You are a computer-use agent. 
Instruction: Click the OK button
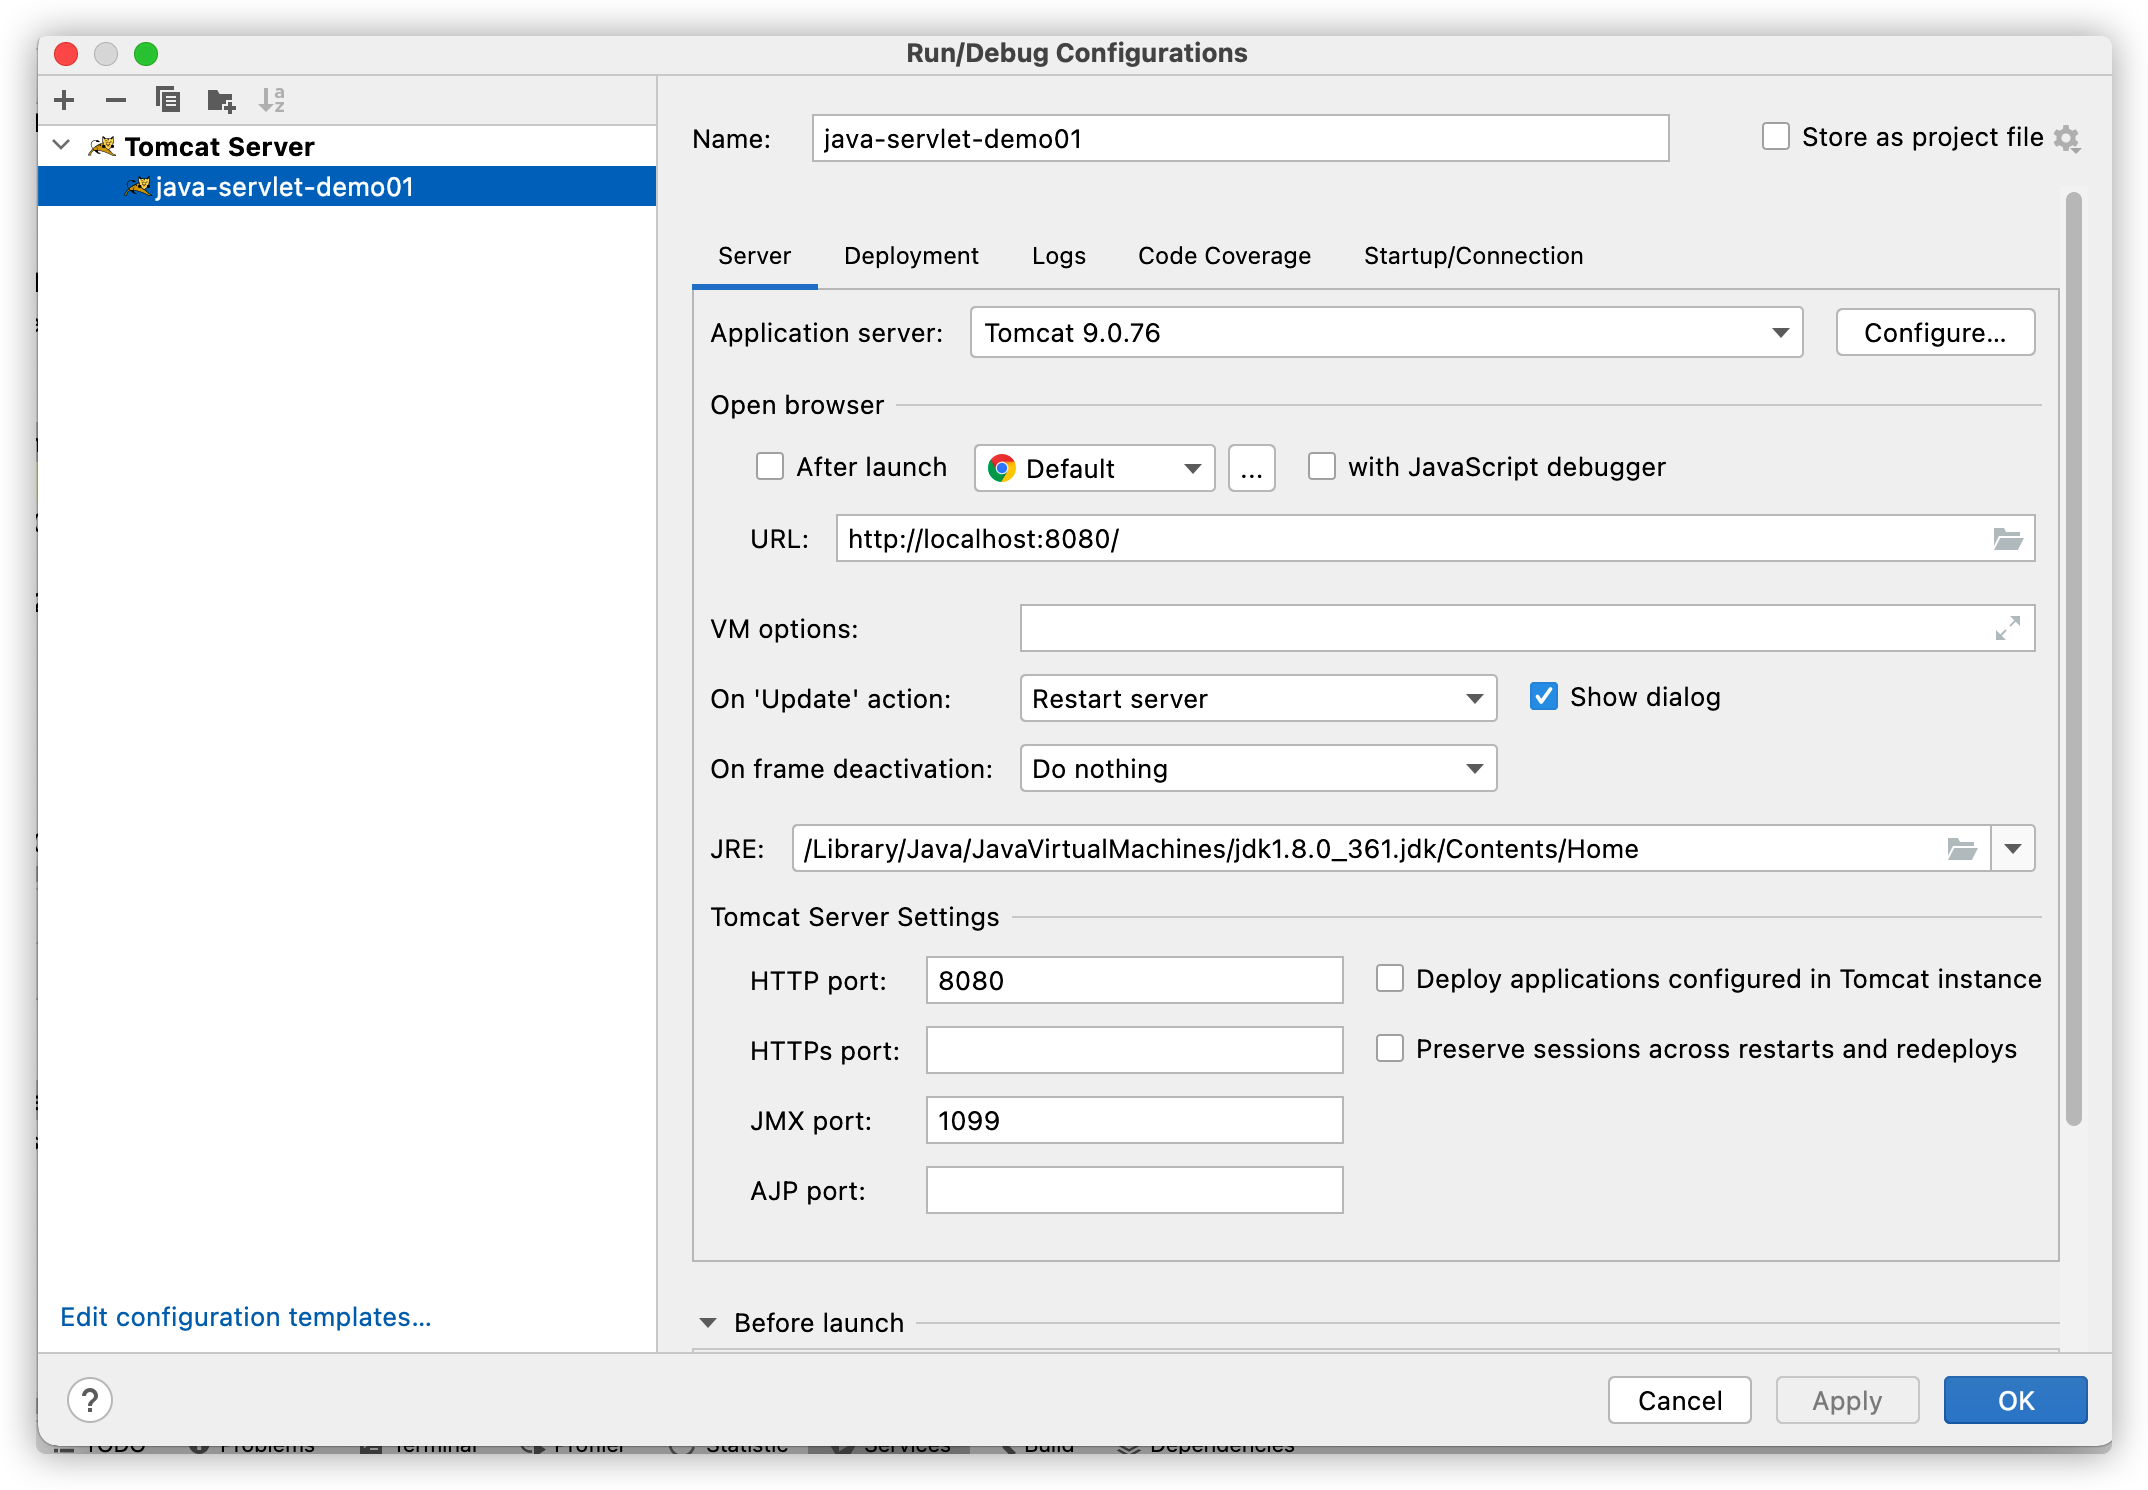click(x=2015, y=1400)
